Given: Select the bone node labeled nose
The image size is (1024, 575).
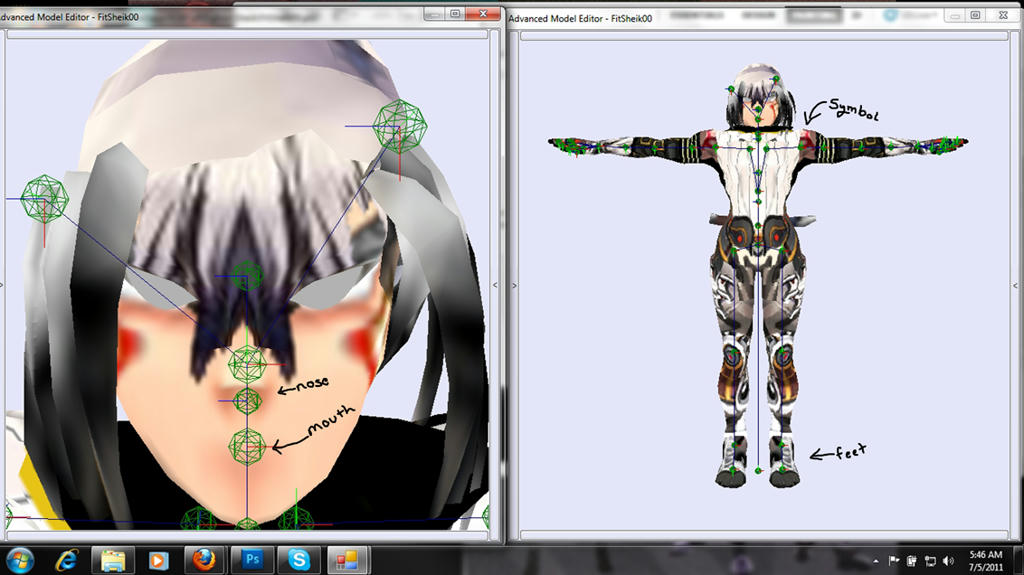Looking at the screenshot, I should [x=246, y=401].
